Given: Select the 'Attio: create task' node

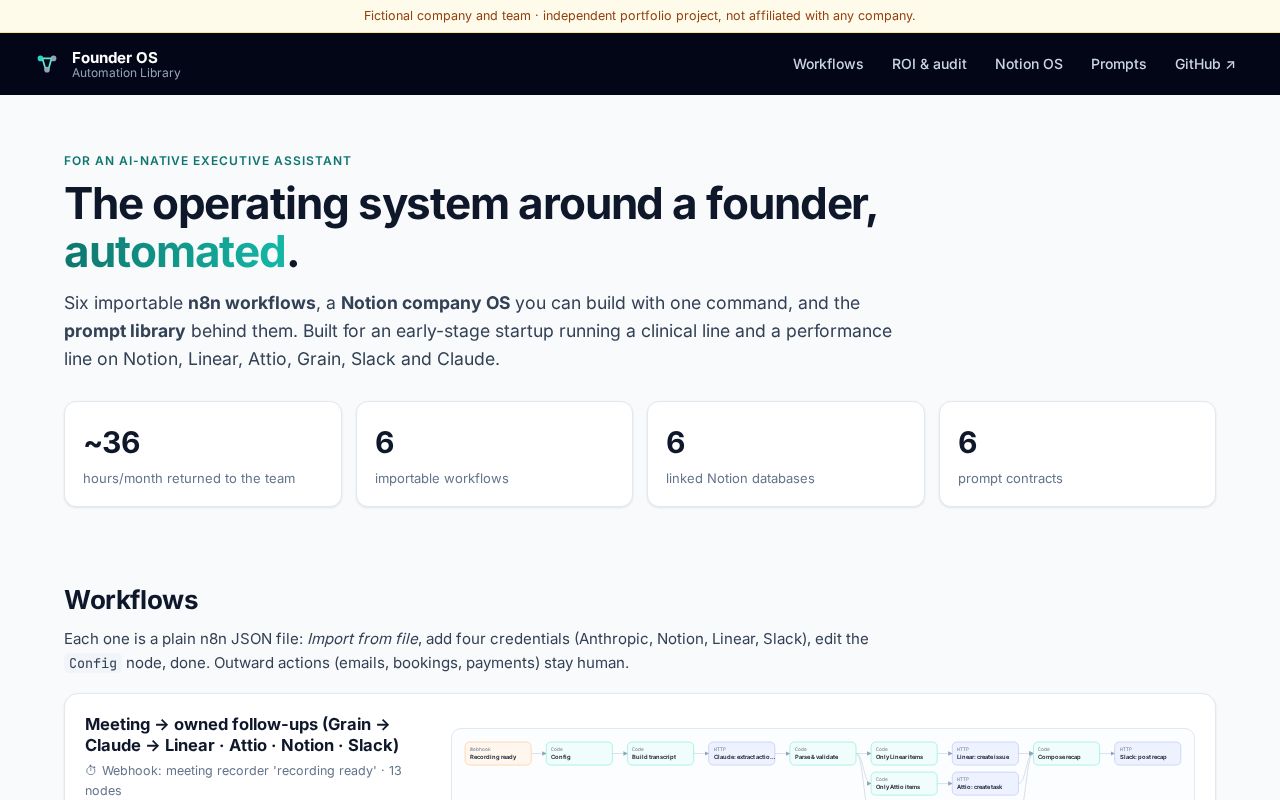Looking at the screenshot, I should pos(985,783).
